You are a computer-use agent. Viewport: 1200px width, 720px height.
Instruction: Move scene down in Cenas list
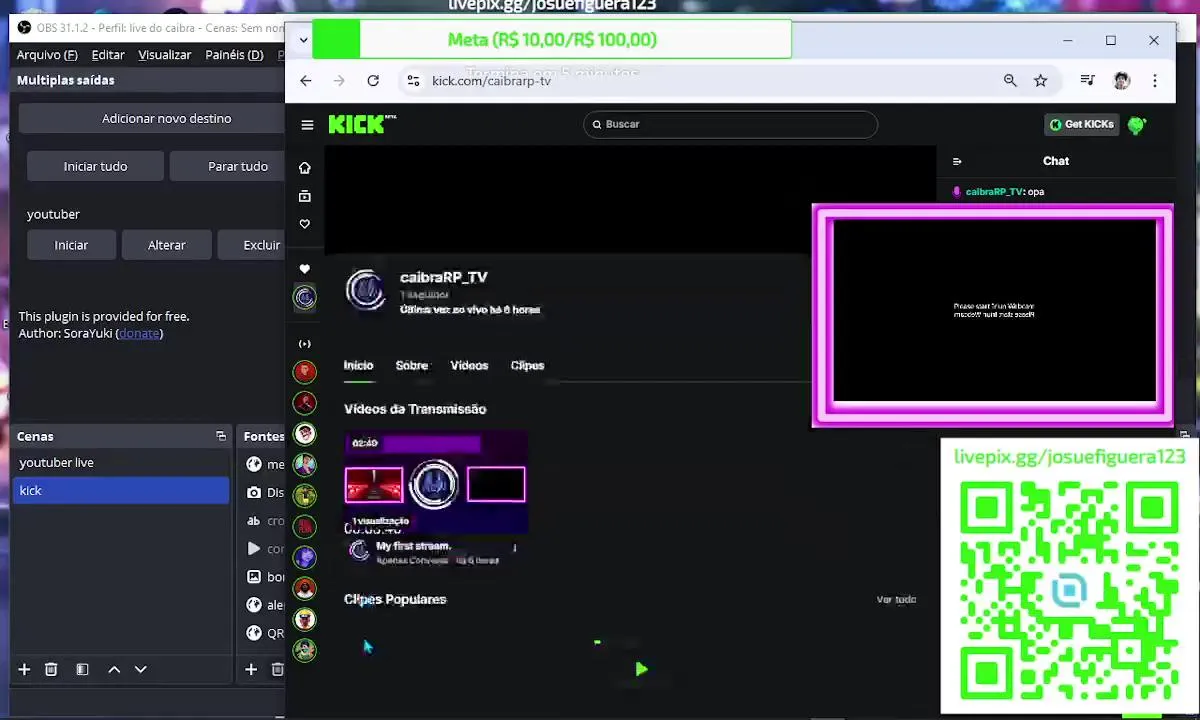coord(141,669)
